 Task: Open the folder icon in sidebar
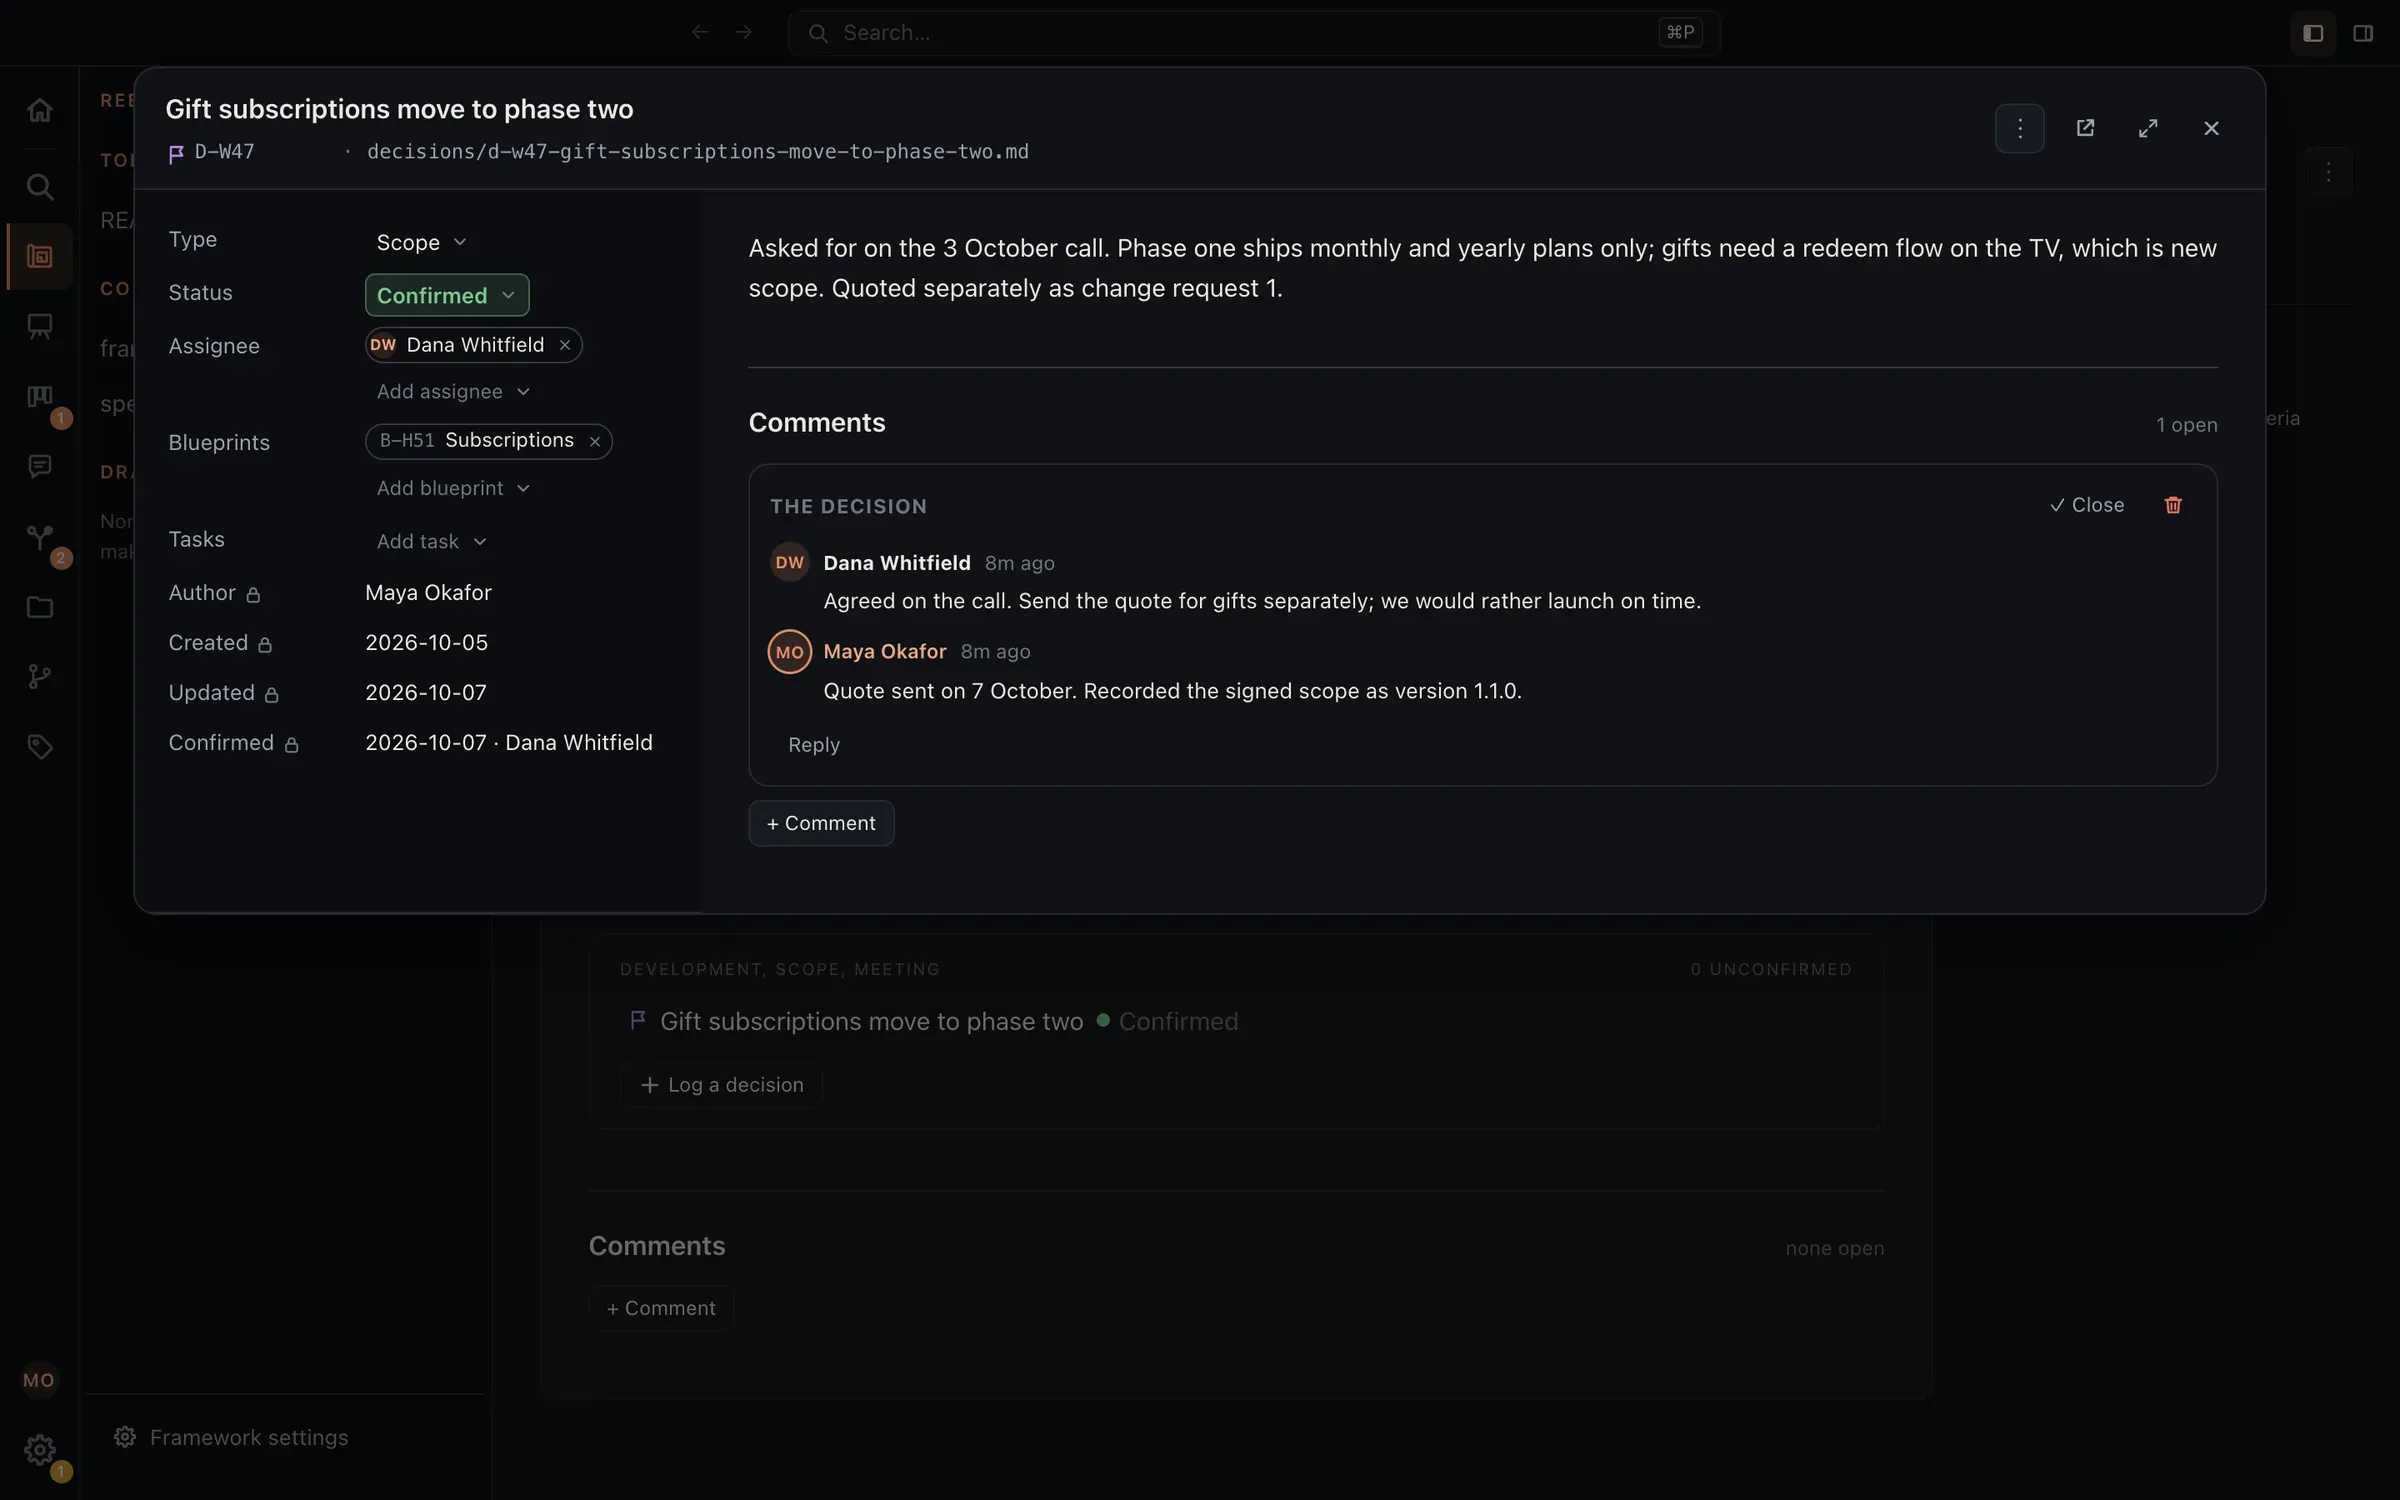click(39, 607)
